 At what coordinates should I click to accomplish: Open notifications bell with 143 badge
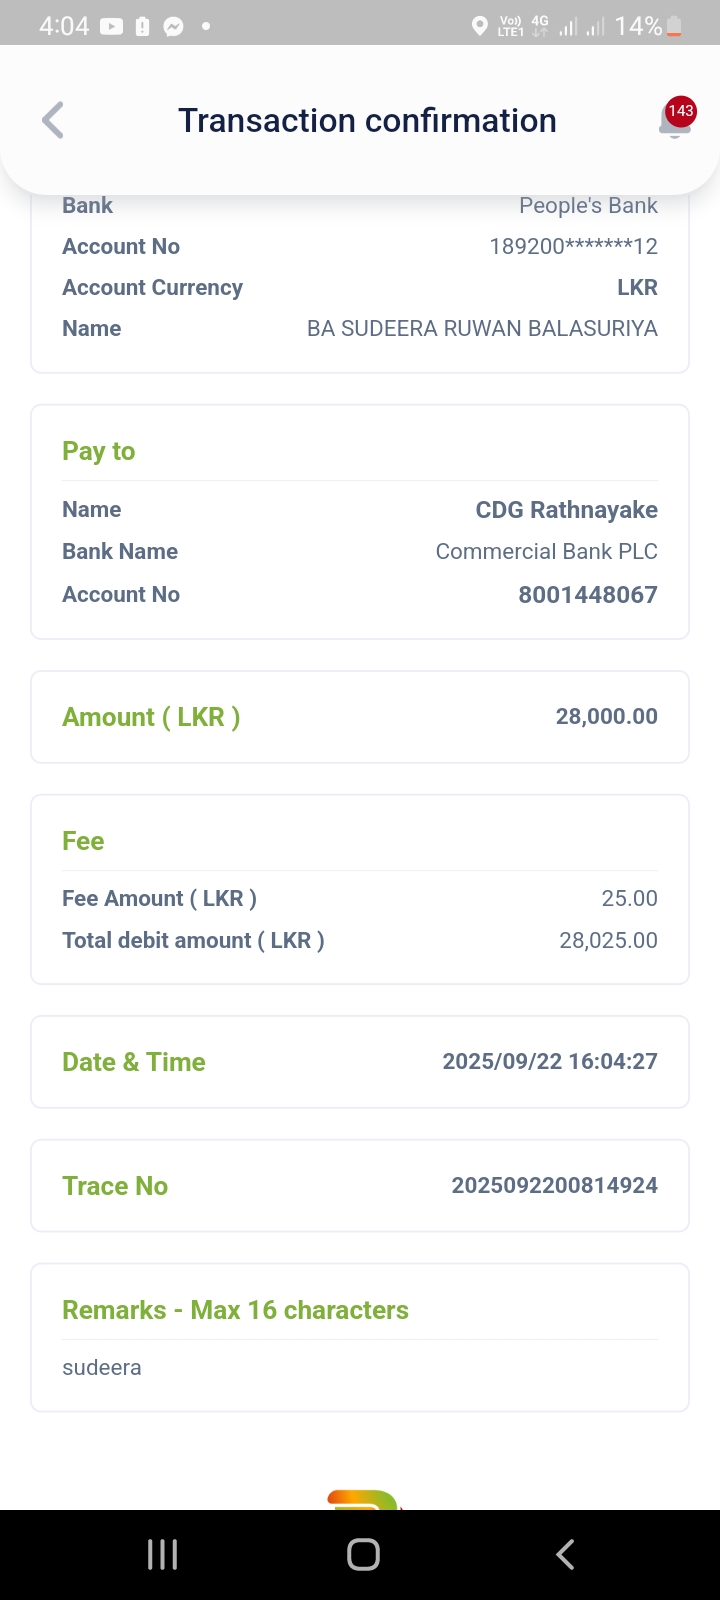coord(676,121)
